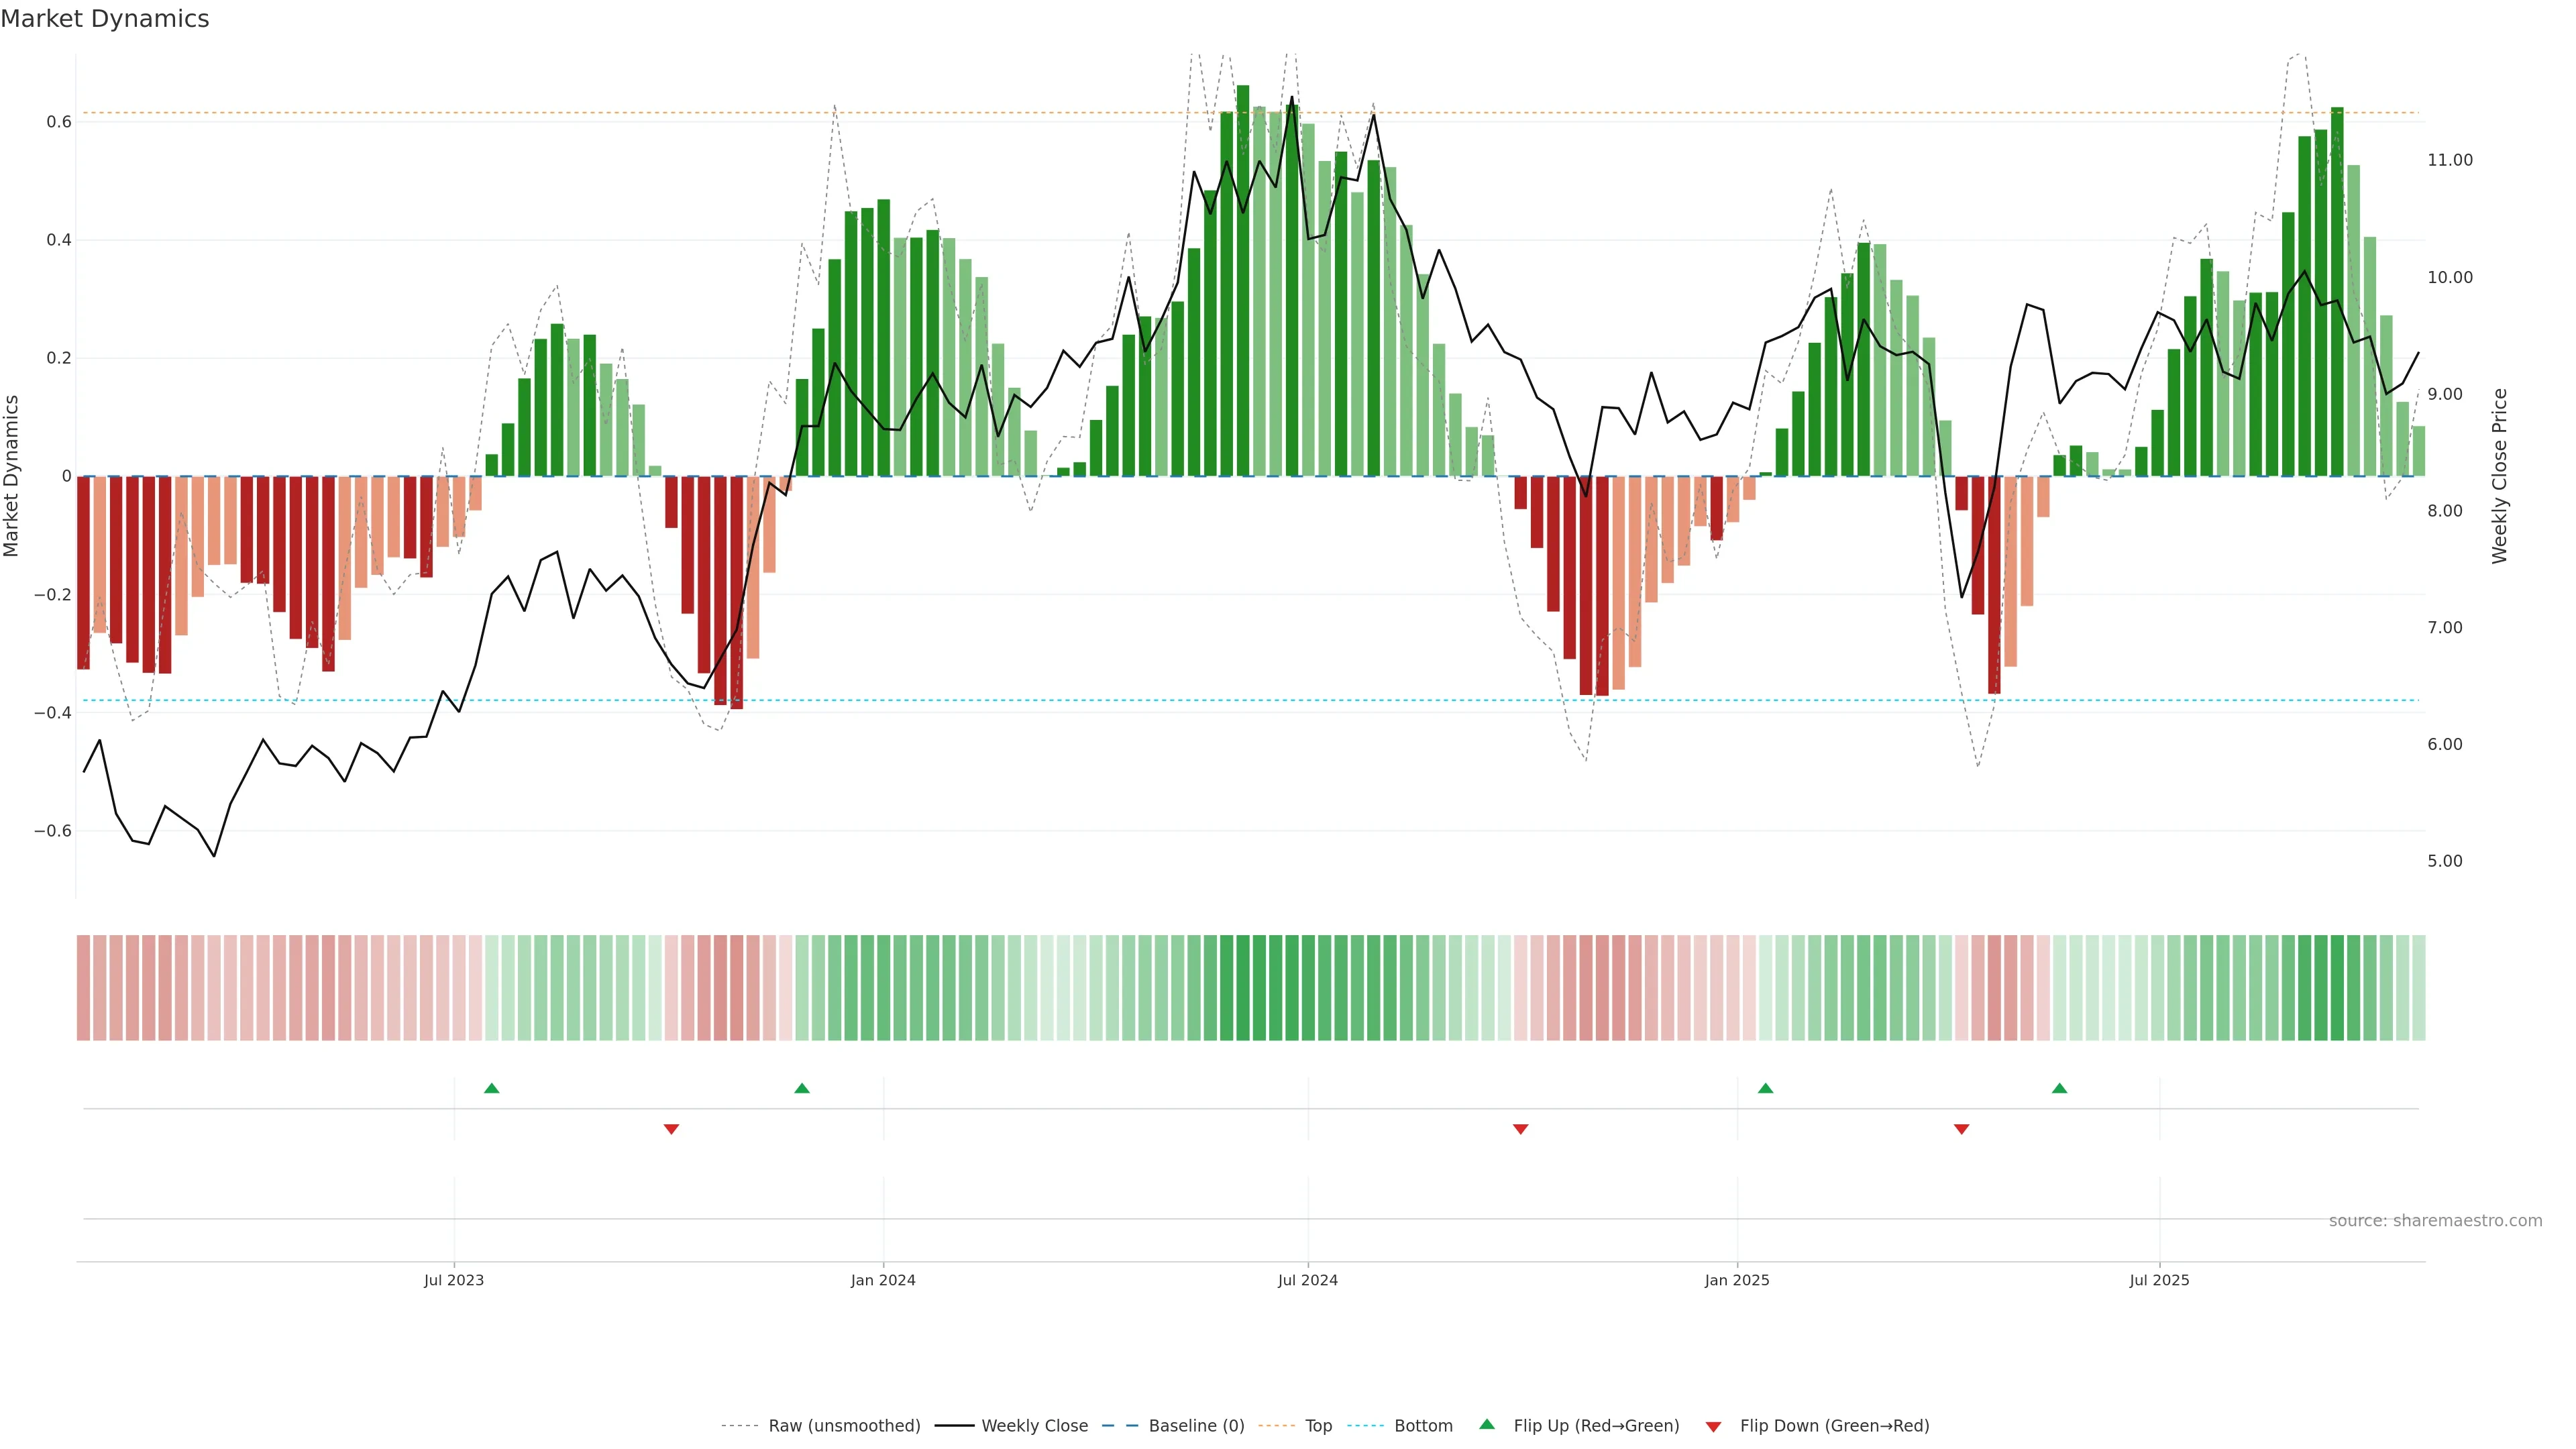Click the red flip-down marker after Jul 2024
Image resolution: width=2576 pixels, height=1449 pixels.
pos(1520,1129)
